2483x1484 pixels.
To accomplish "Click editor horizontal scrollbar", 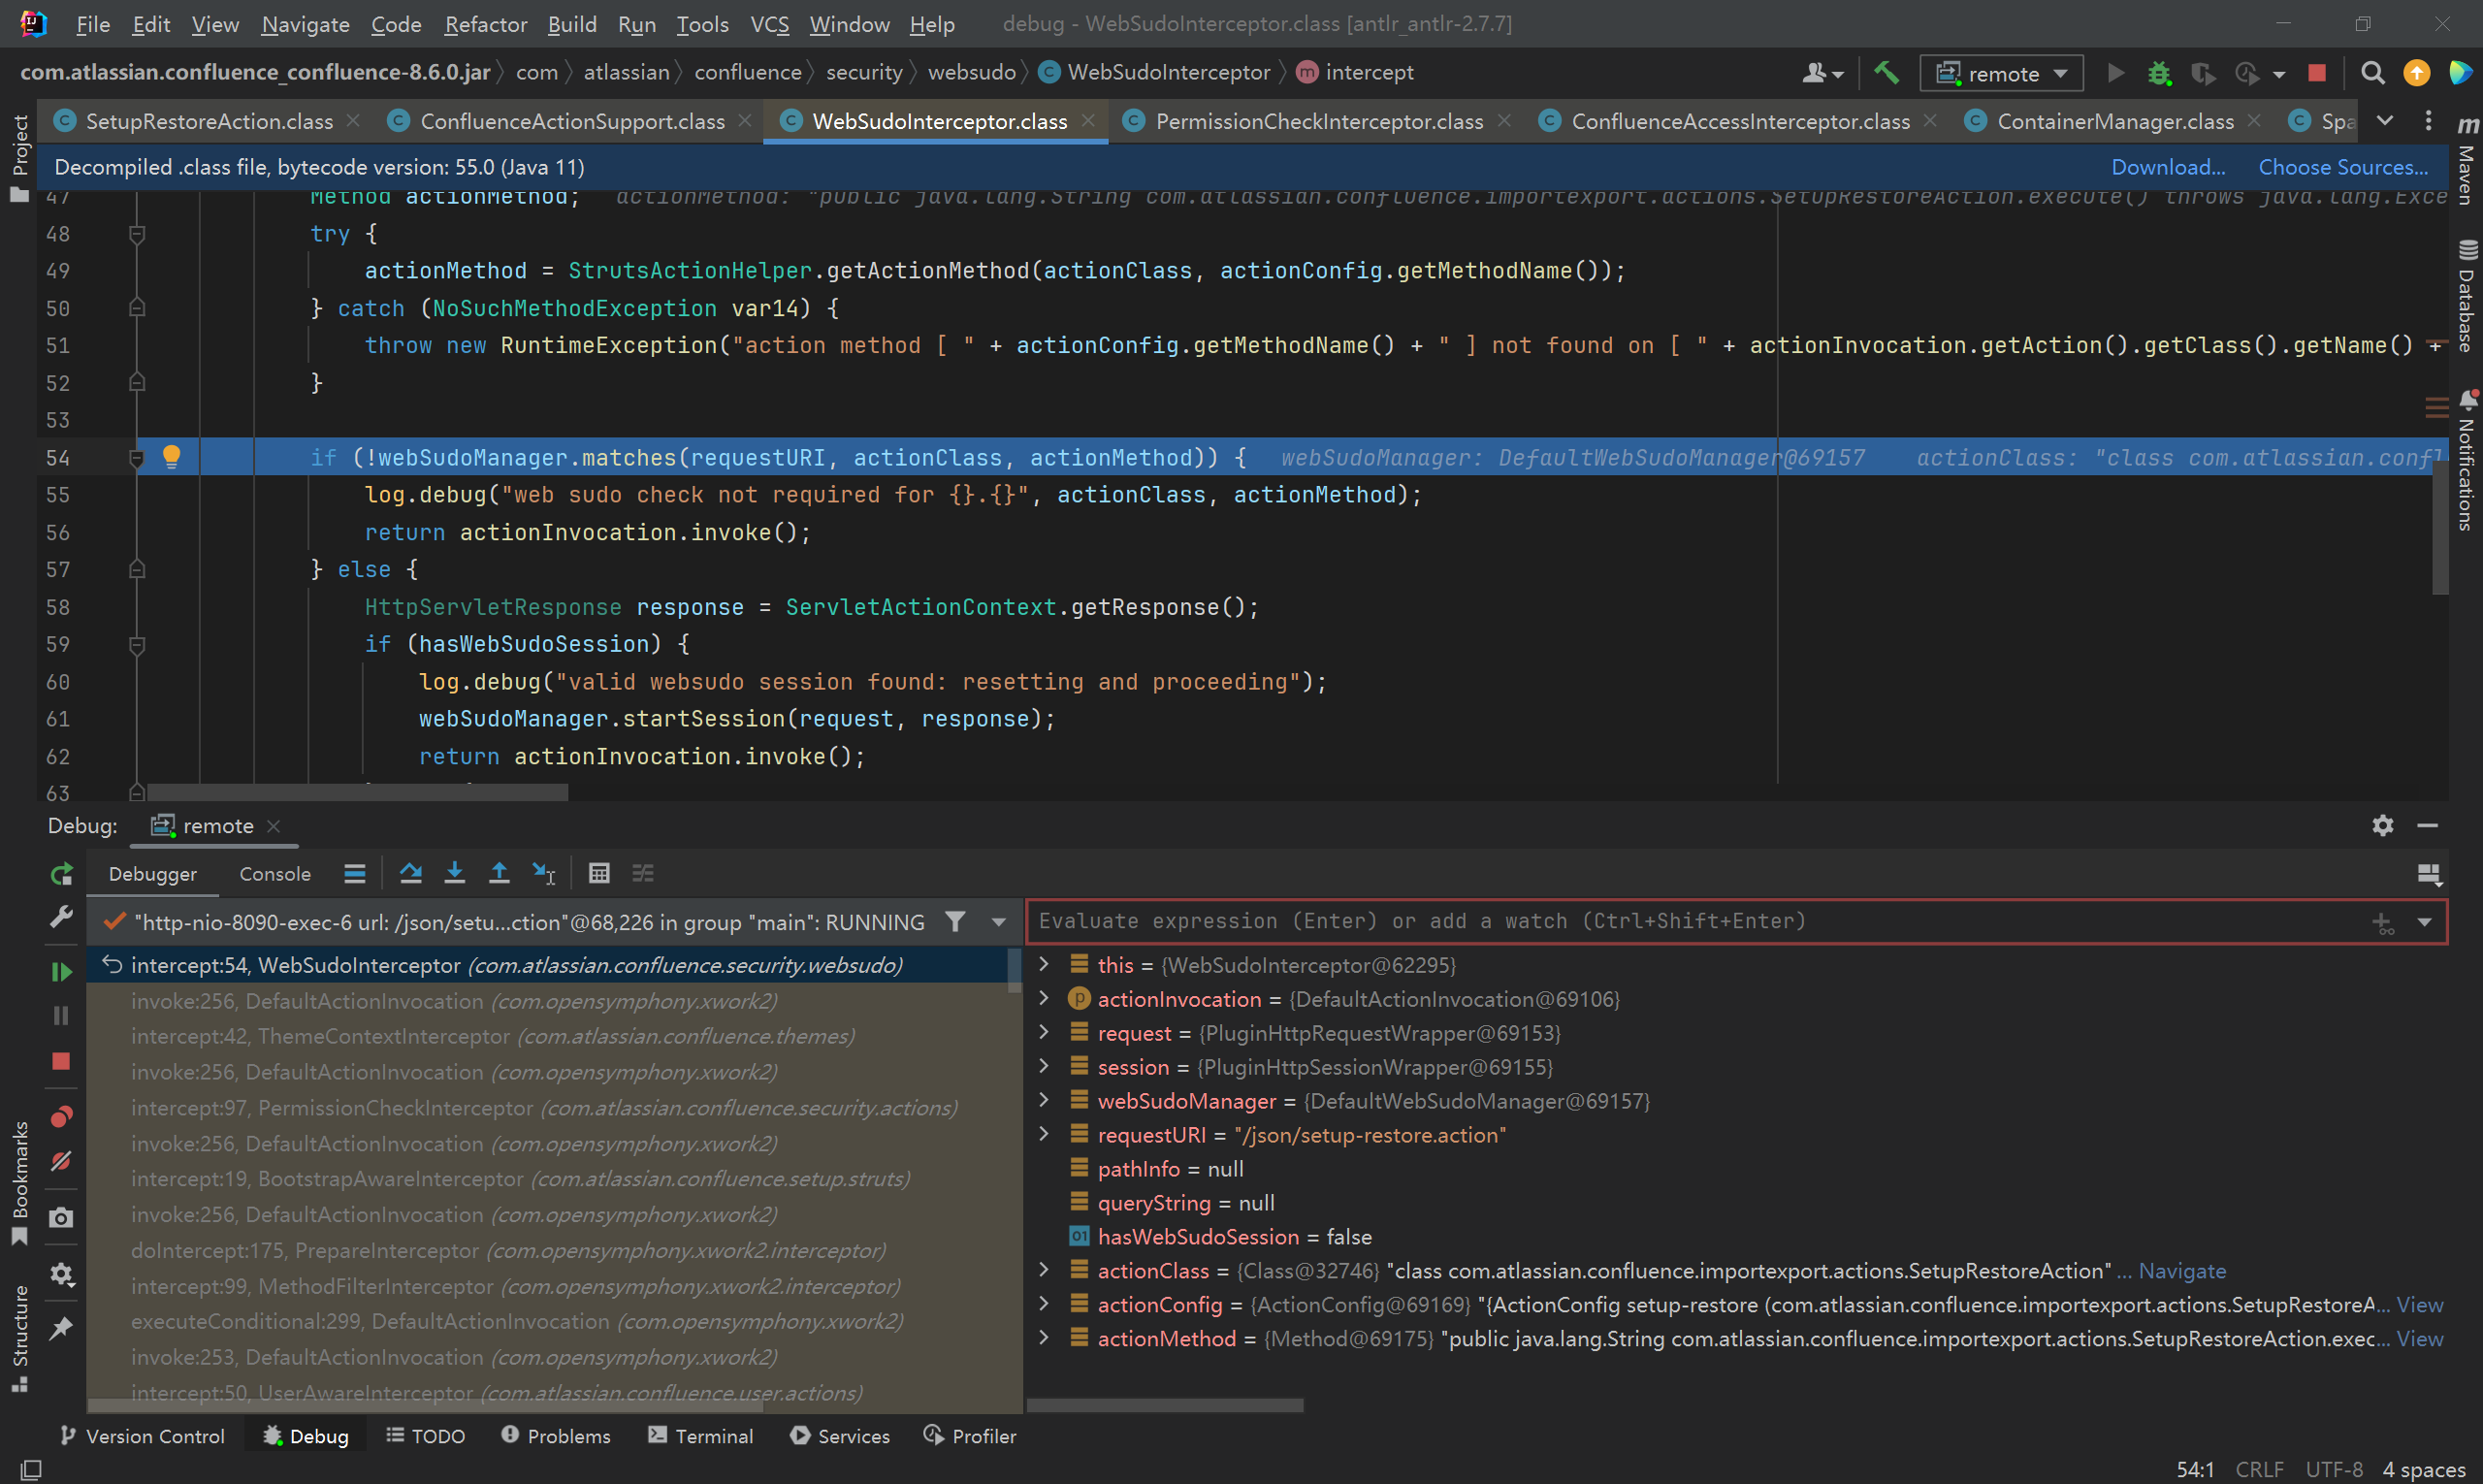I will 357,792.
